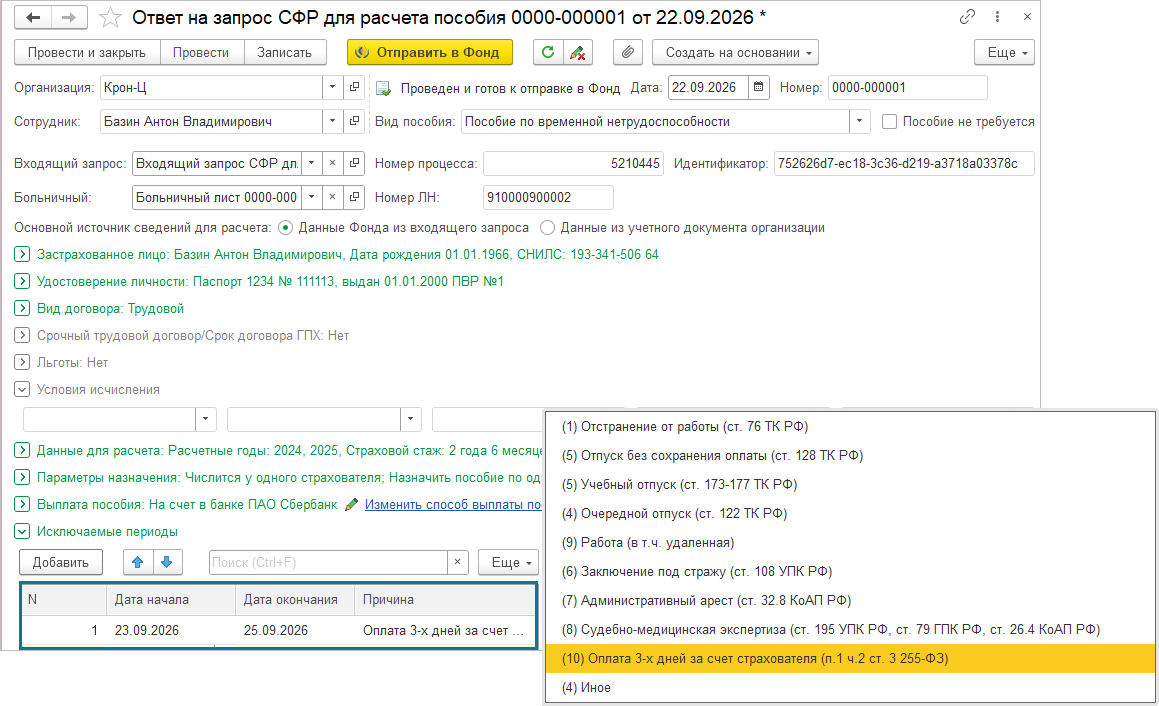Go forward with the right arrow button
This screenshot has width=1159, height=706.
69,17
